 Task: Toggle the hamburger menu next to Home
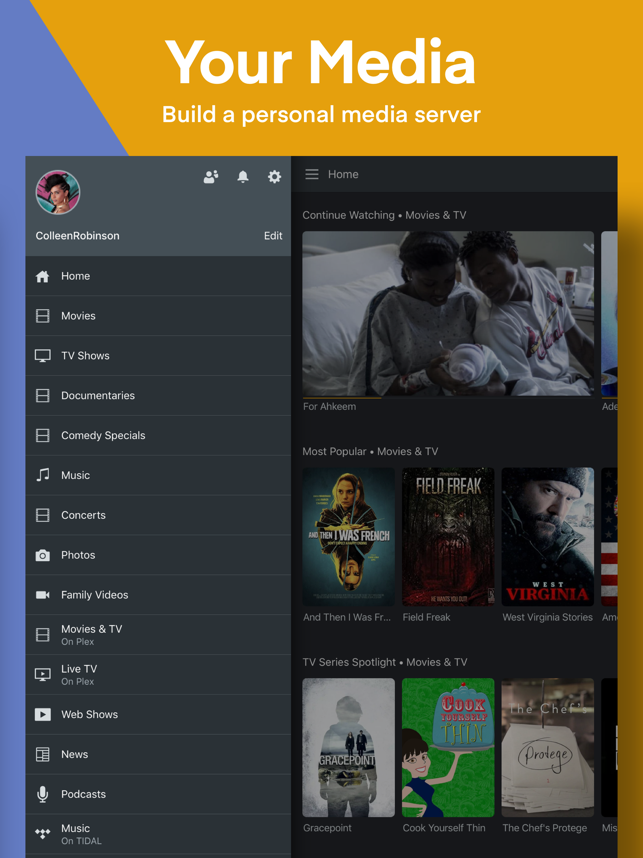pos(312,174)
